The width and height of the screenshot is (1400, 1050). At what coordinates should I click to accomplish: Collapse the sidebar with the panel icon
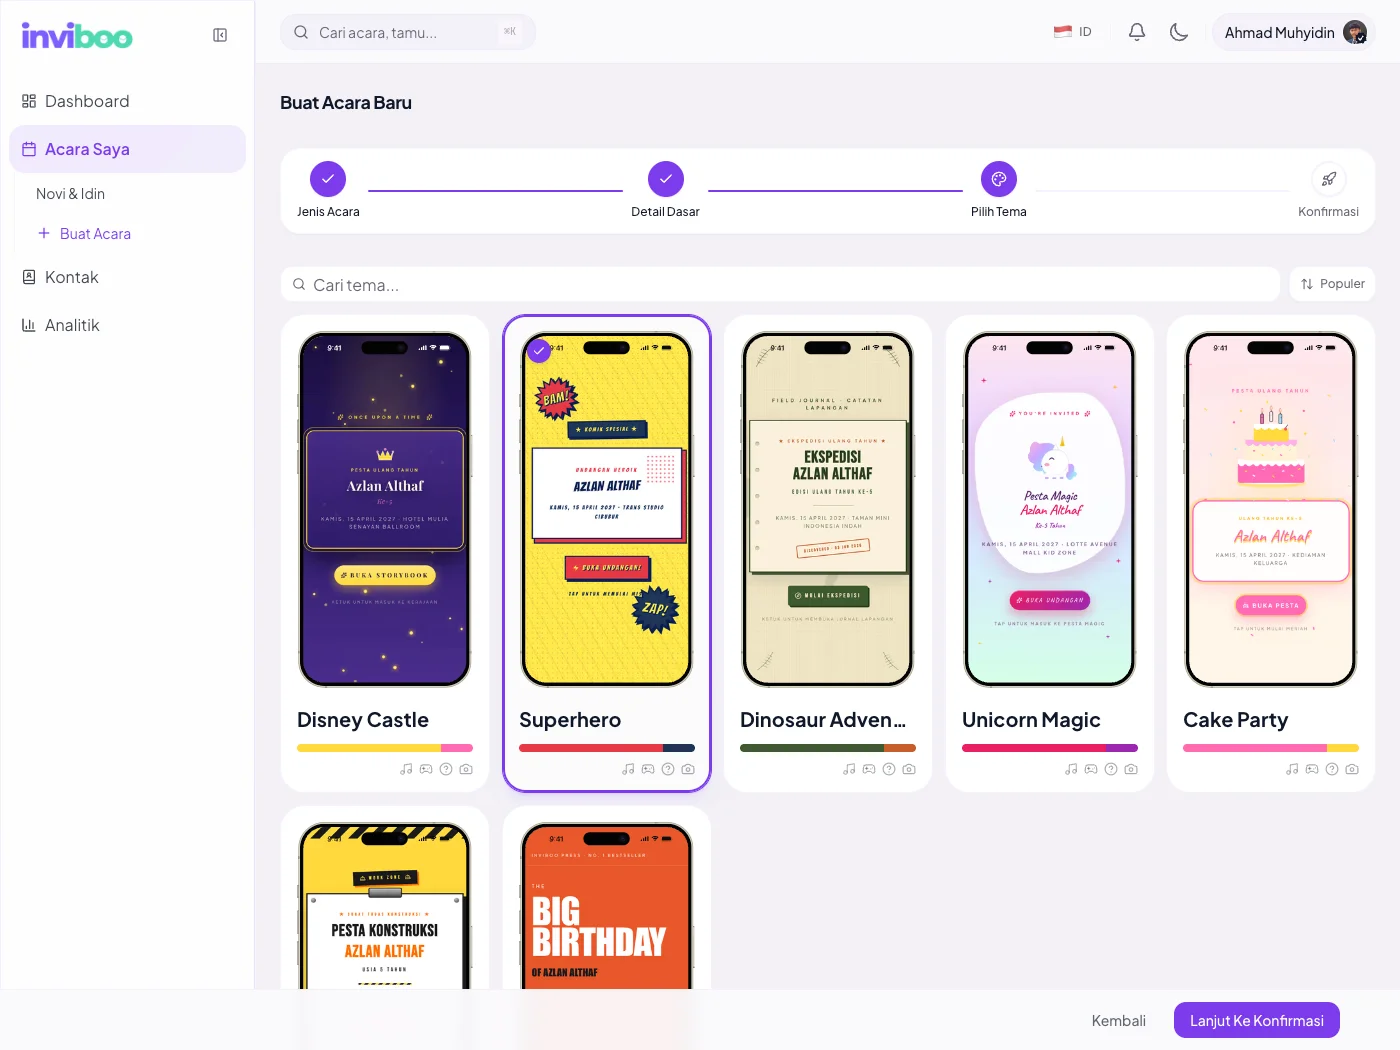click(x=220, y=35)
